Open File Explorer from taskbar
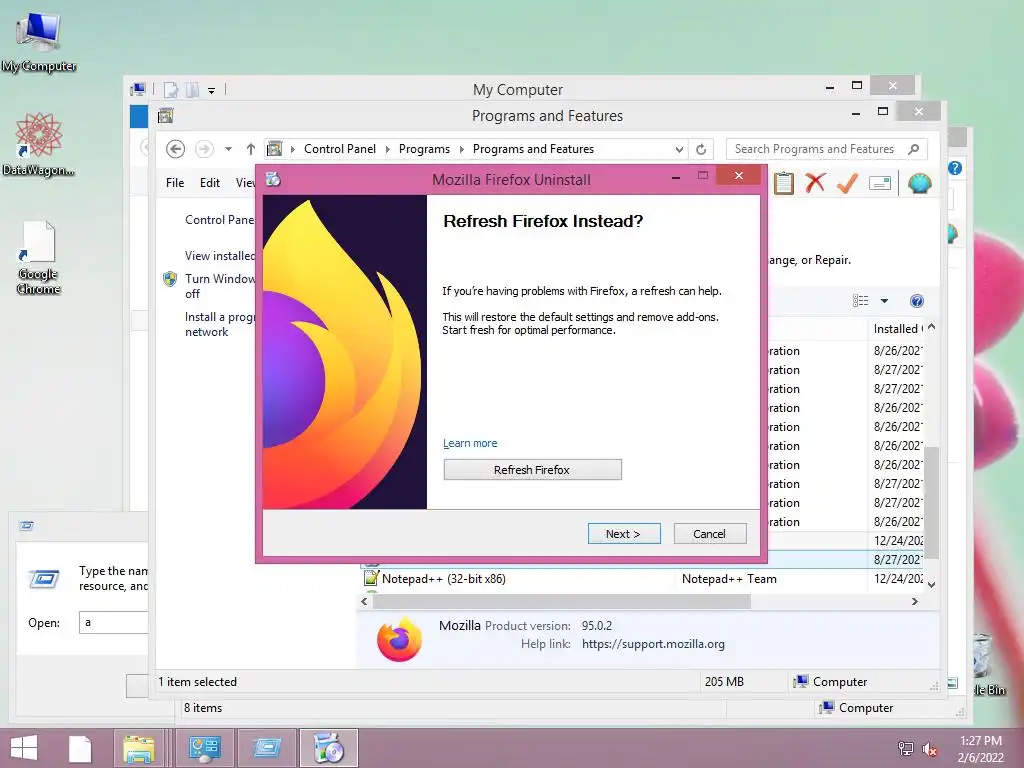This screenshot has height=768, width=1024. coord(138,748)
